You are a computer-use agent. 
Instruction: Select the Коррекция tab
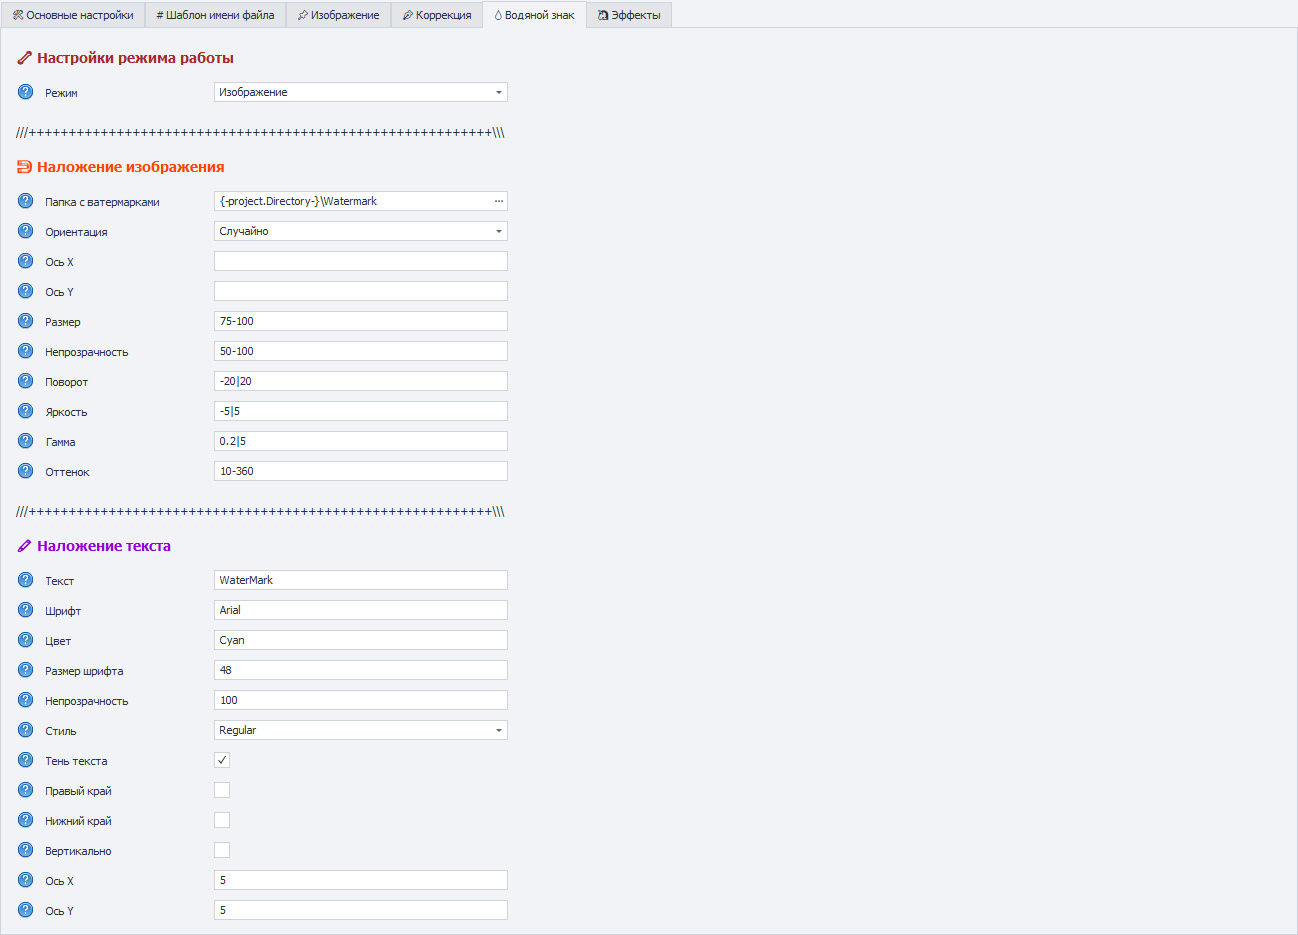click(437, 15)
